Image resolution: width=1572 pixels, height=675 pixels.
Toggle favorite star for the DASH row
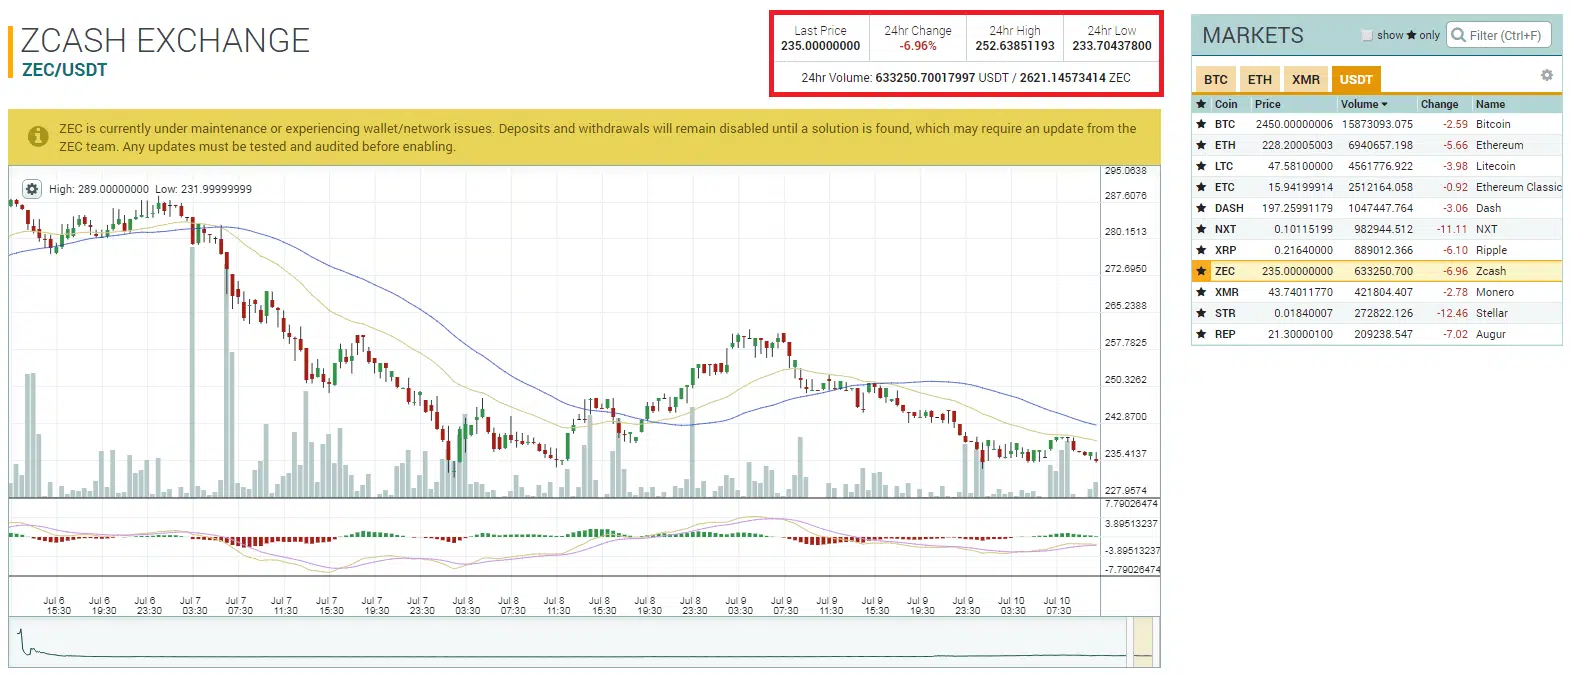(1201, 208)
